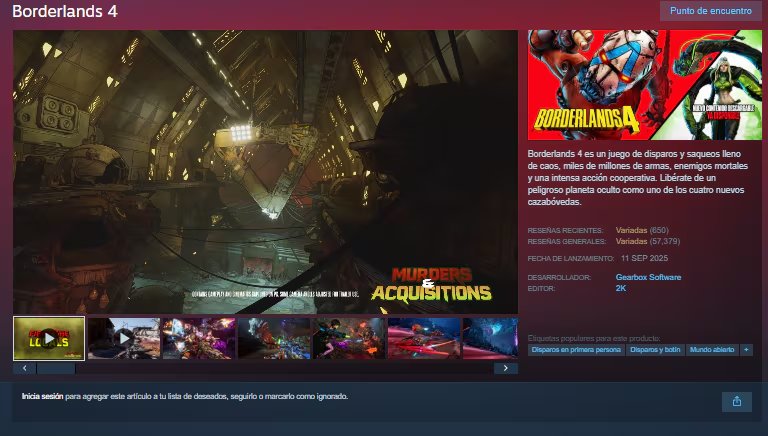
Task: Click the DESARROLLADOR label
Action: pos(559,278)
